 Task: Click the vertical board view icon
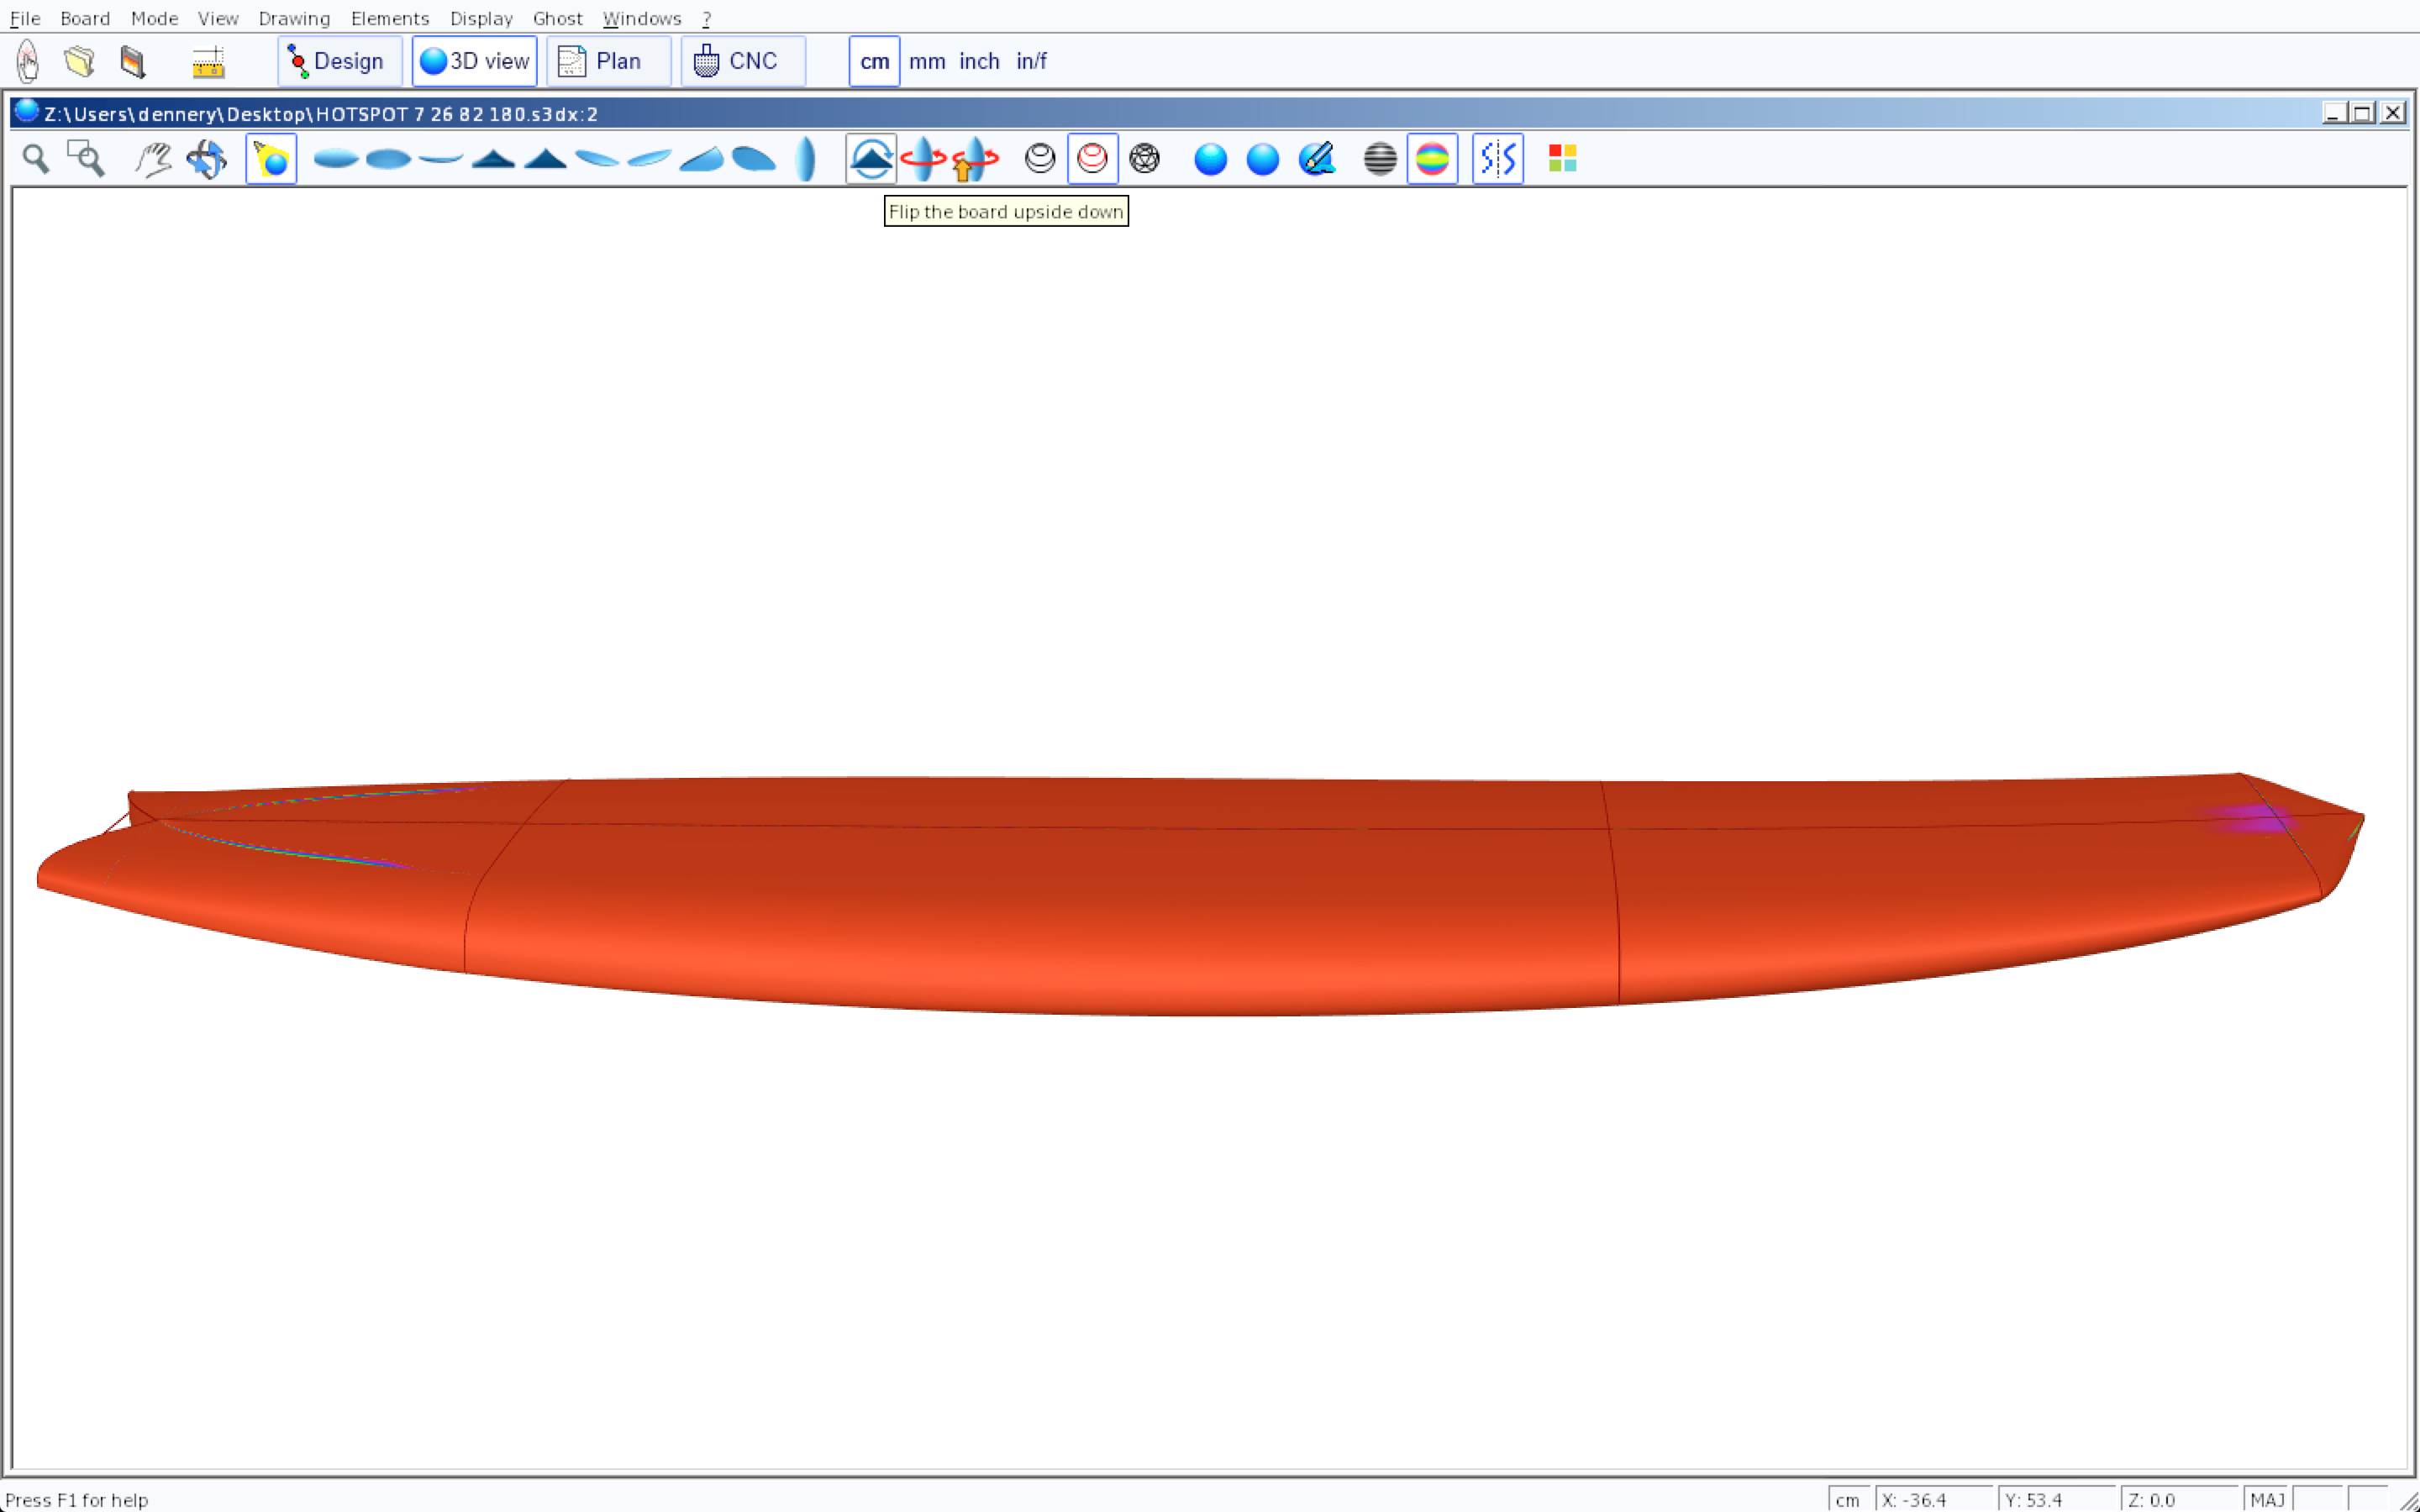[805, 159]
